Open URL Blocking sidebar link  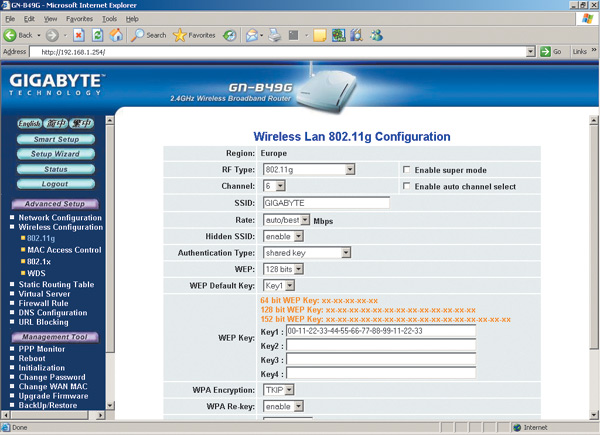pyautogui.click(x=43, y=322)
